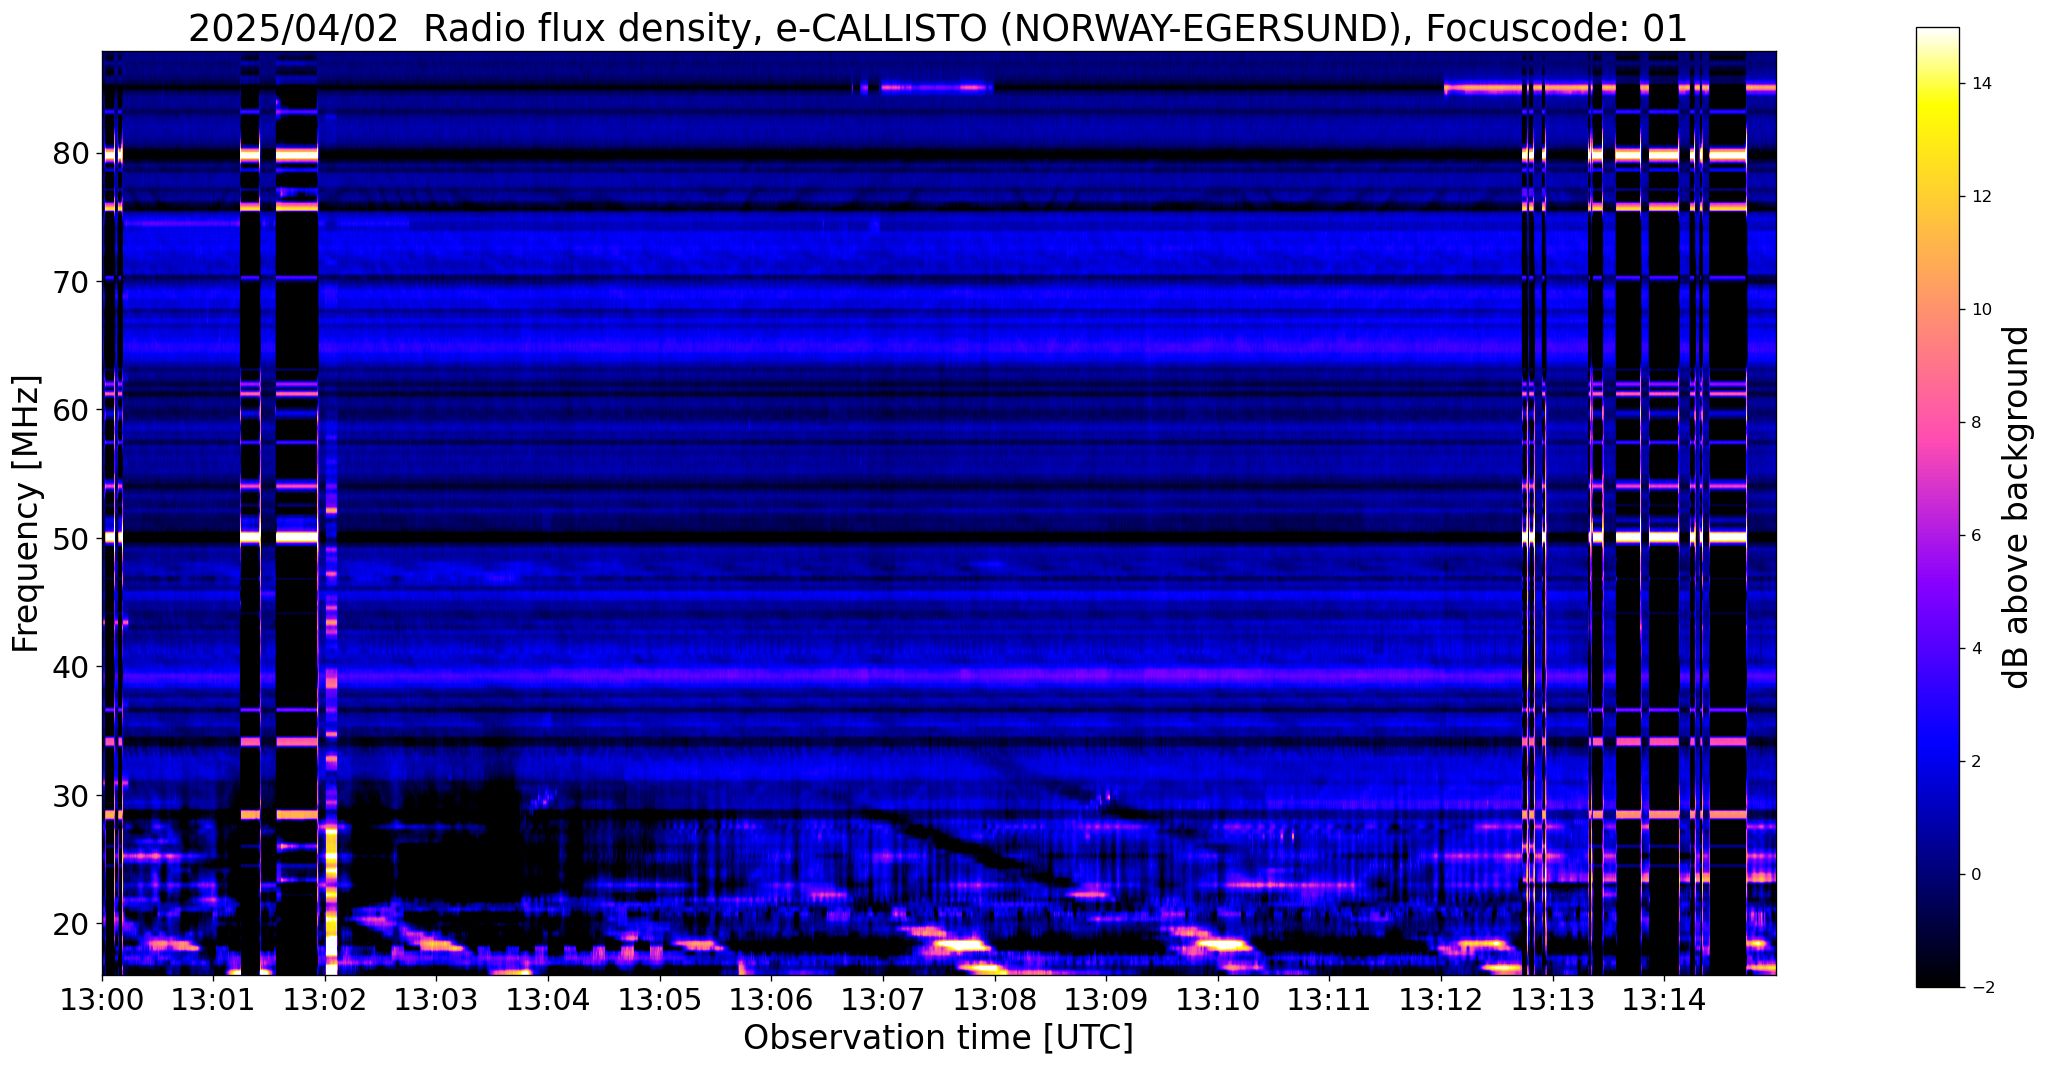Click the plot title mentioning NORWAY-EGERSUND
The image size is (2047, 1067).
(938, 28)
